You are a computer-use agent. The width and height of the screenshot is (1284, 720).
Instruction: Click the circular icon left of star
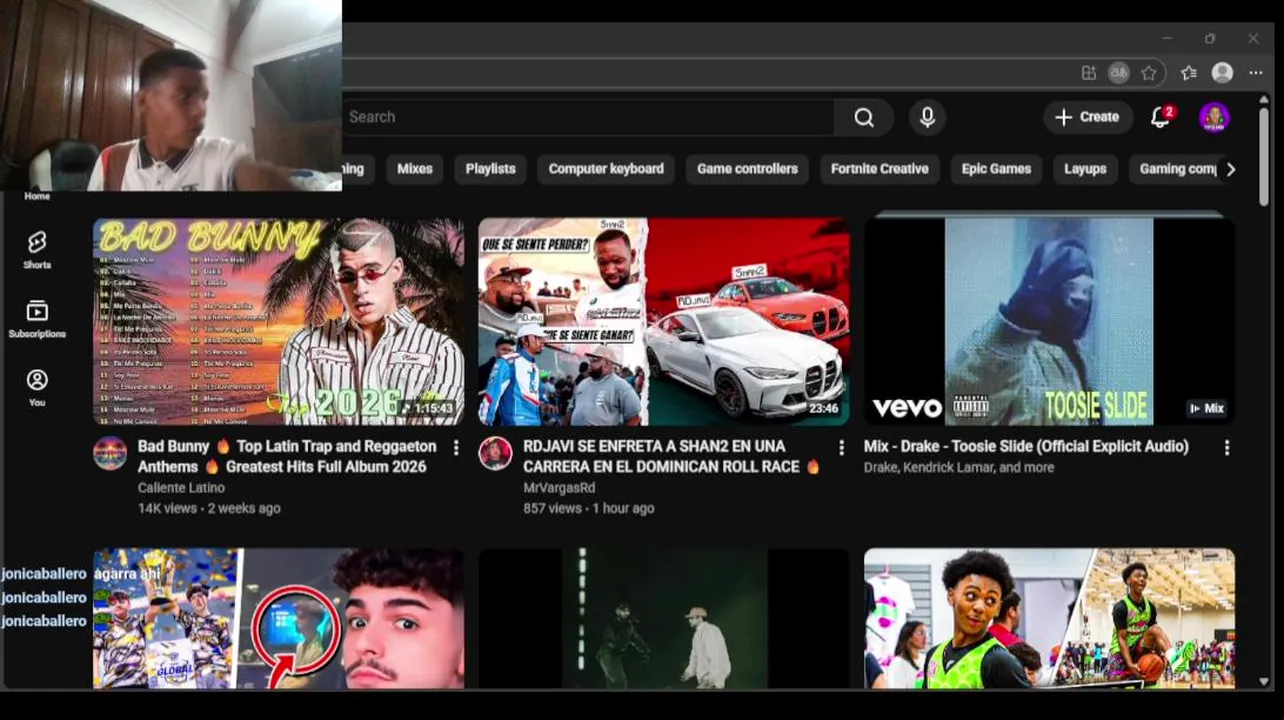[1119, 73]
